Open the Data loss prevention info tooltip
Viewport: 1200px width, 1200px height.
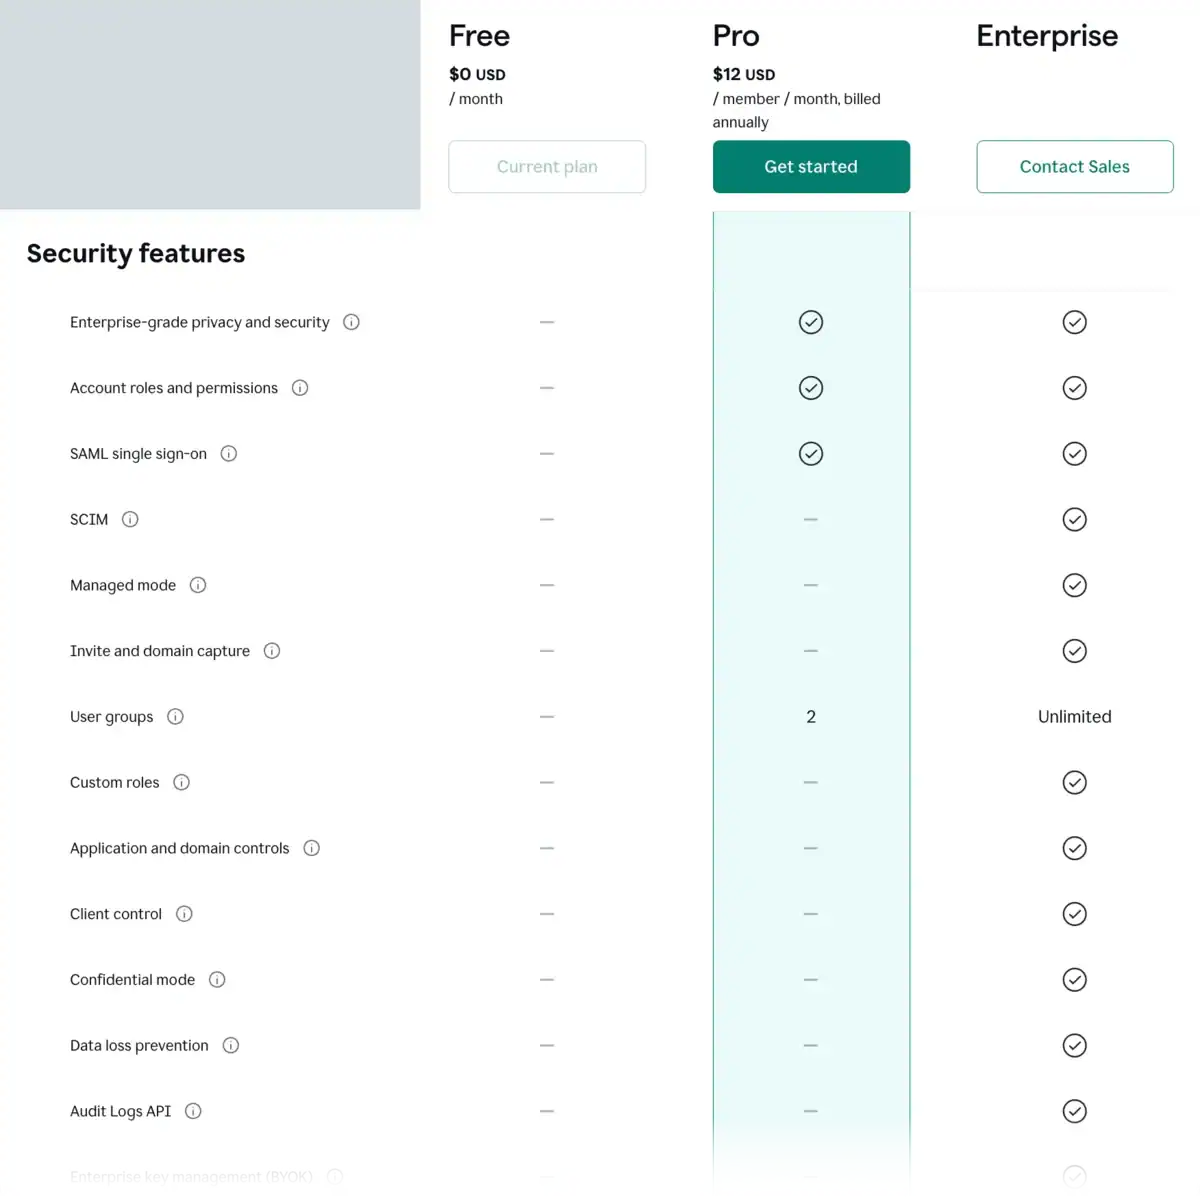pos(230,1045)
